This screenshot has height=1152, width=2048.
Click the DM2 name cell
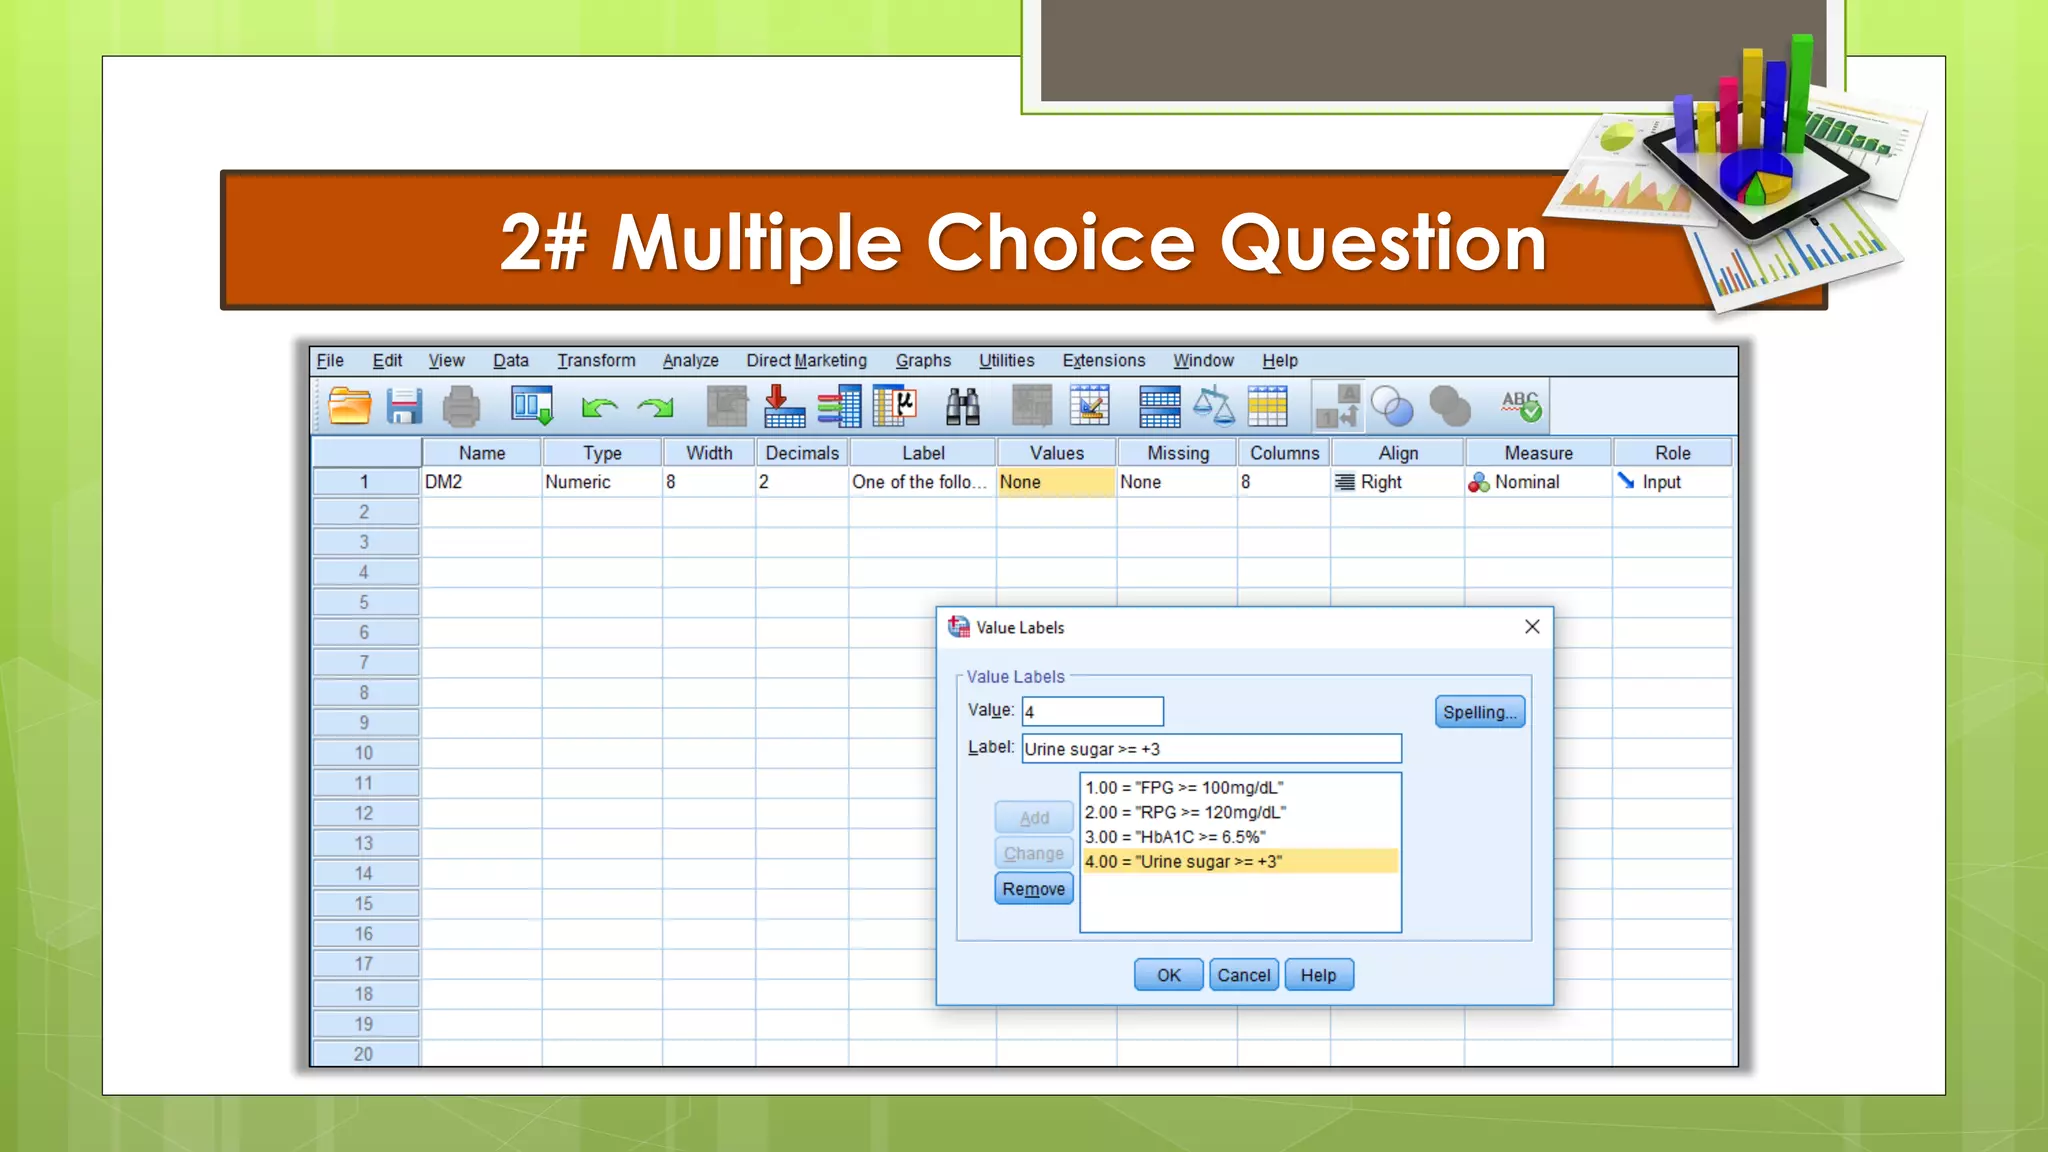[481, 482]
